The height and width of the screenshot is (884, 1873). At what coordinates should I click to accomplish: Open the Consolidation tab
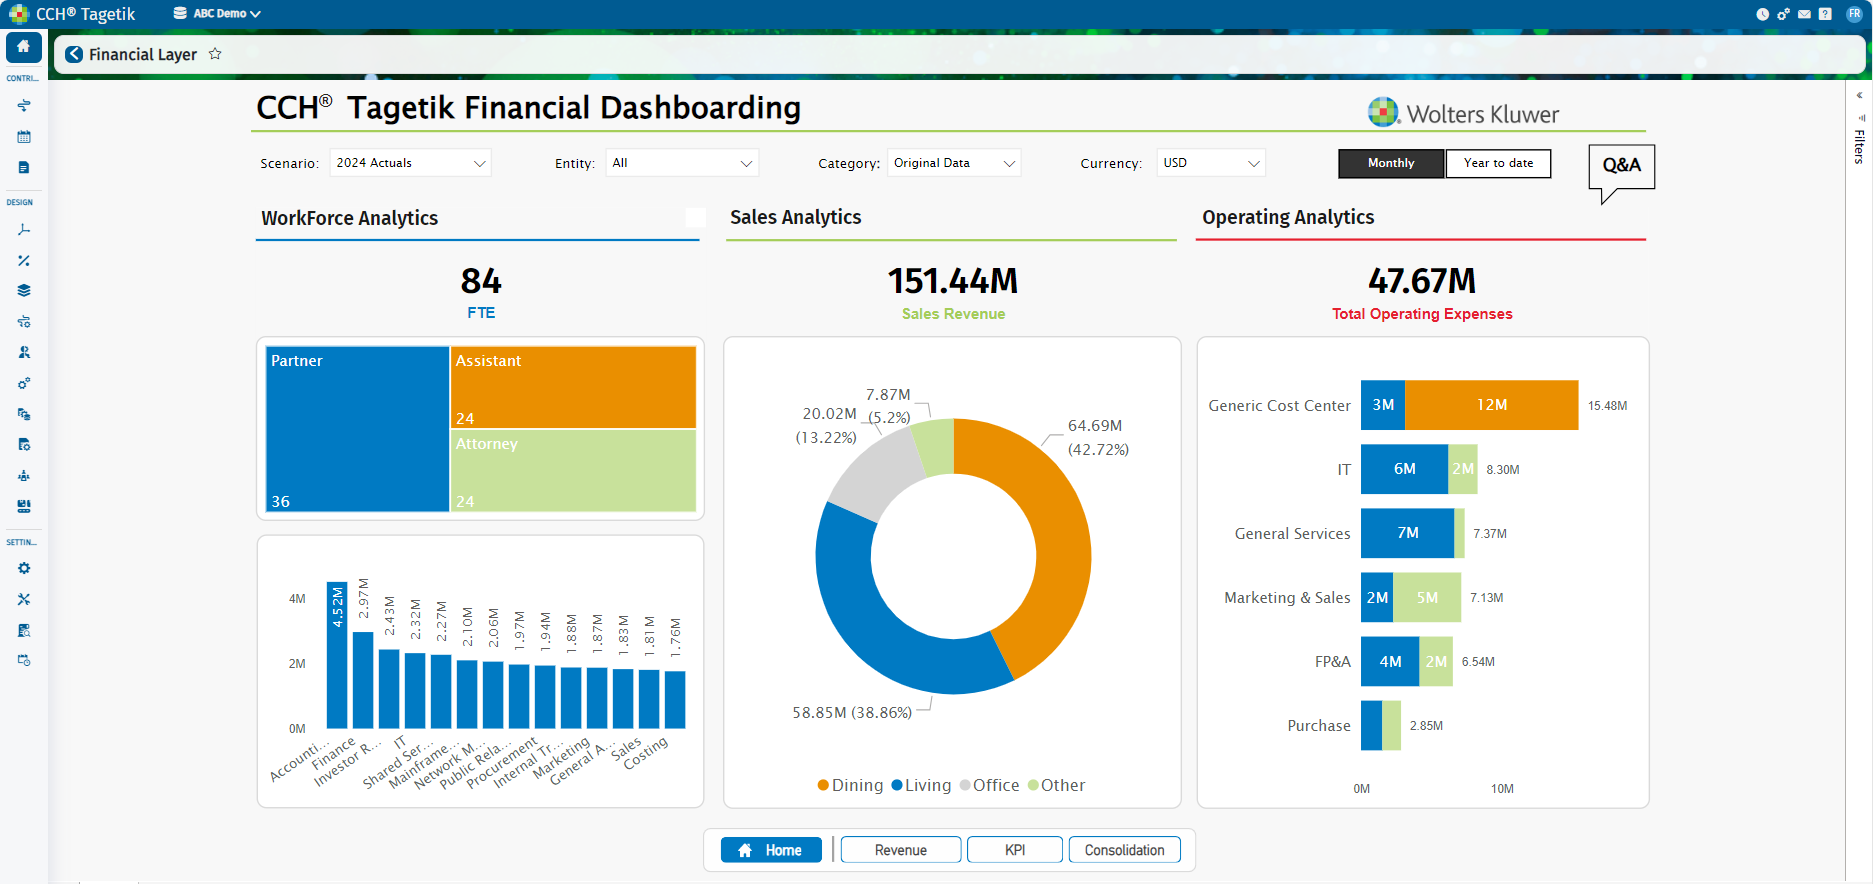click(1124, 850)
